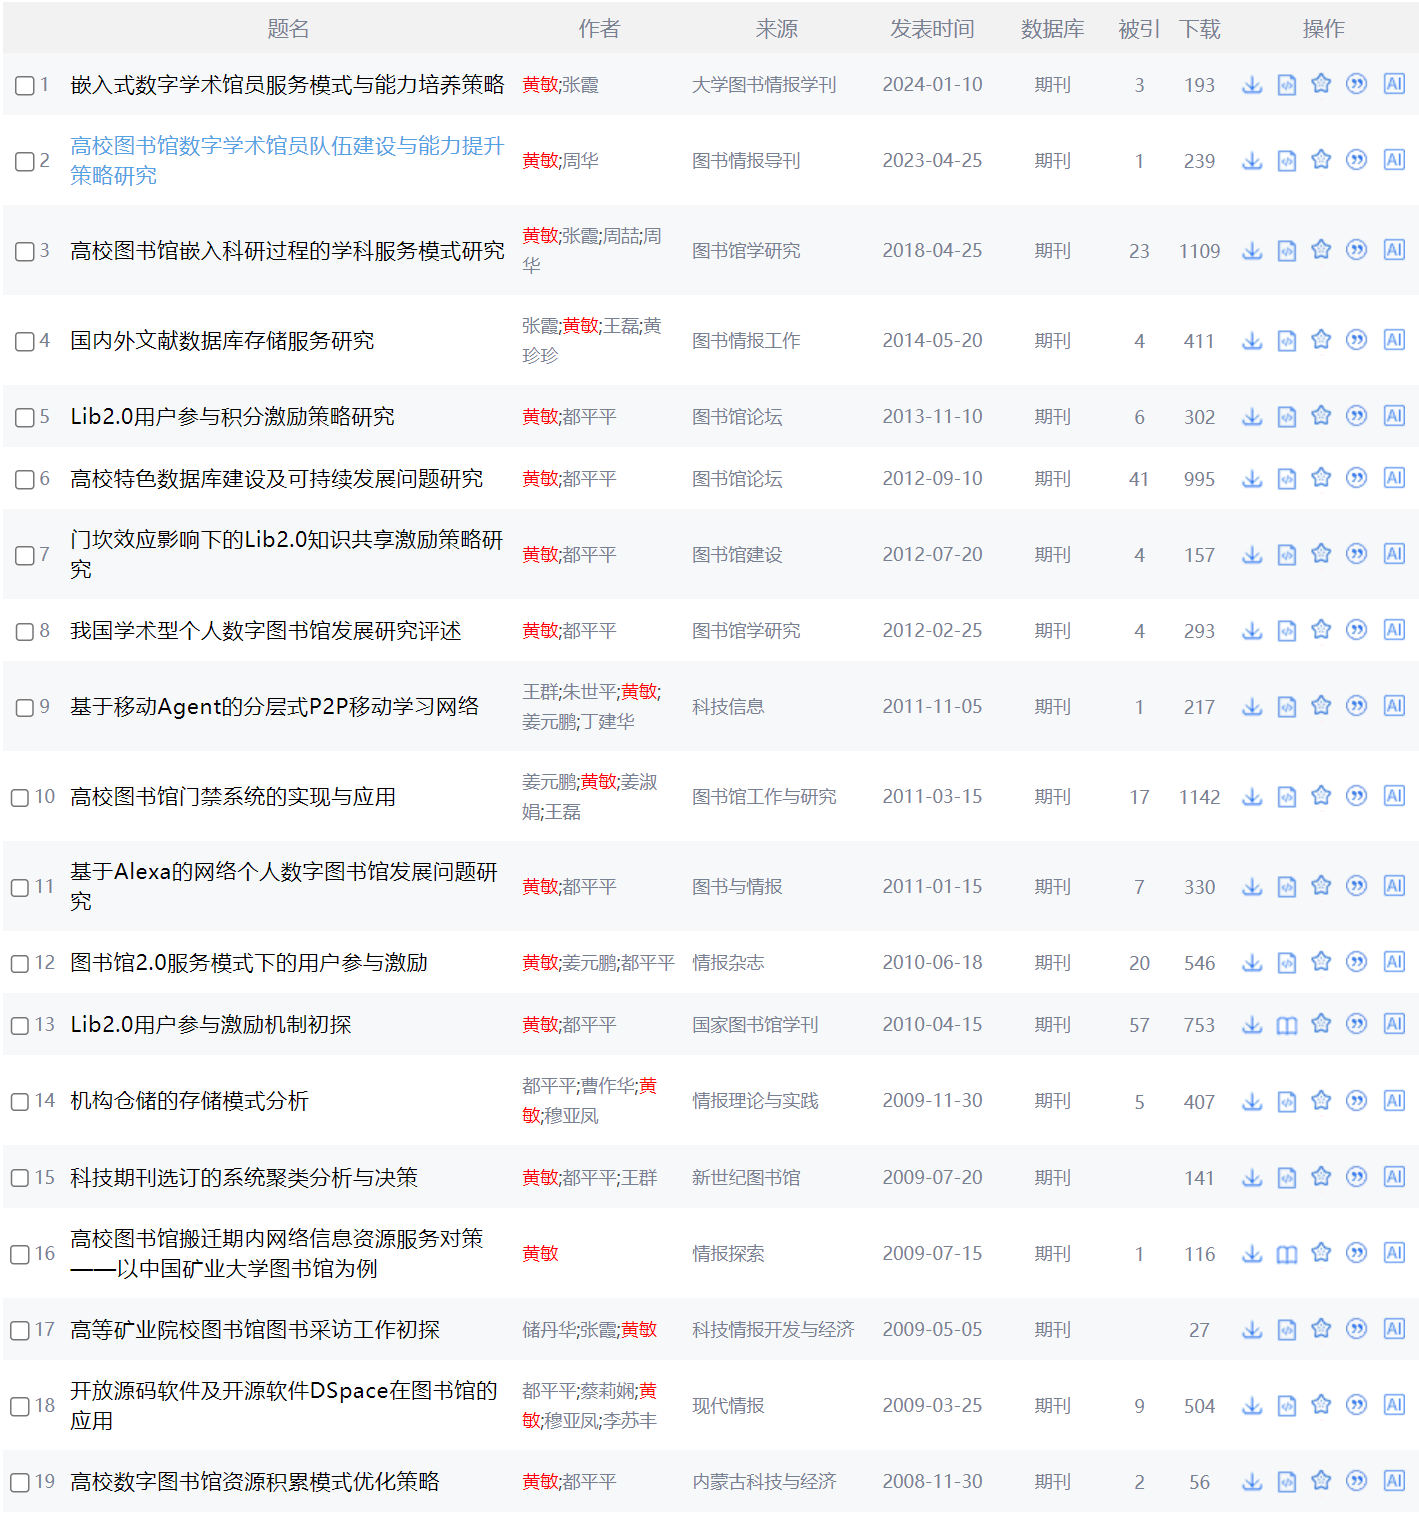Cite the paper 高校图书馆嵌入科研过程的学科服务模式研究
The image size is (1419, 1515).
click(1356, 250)
